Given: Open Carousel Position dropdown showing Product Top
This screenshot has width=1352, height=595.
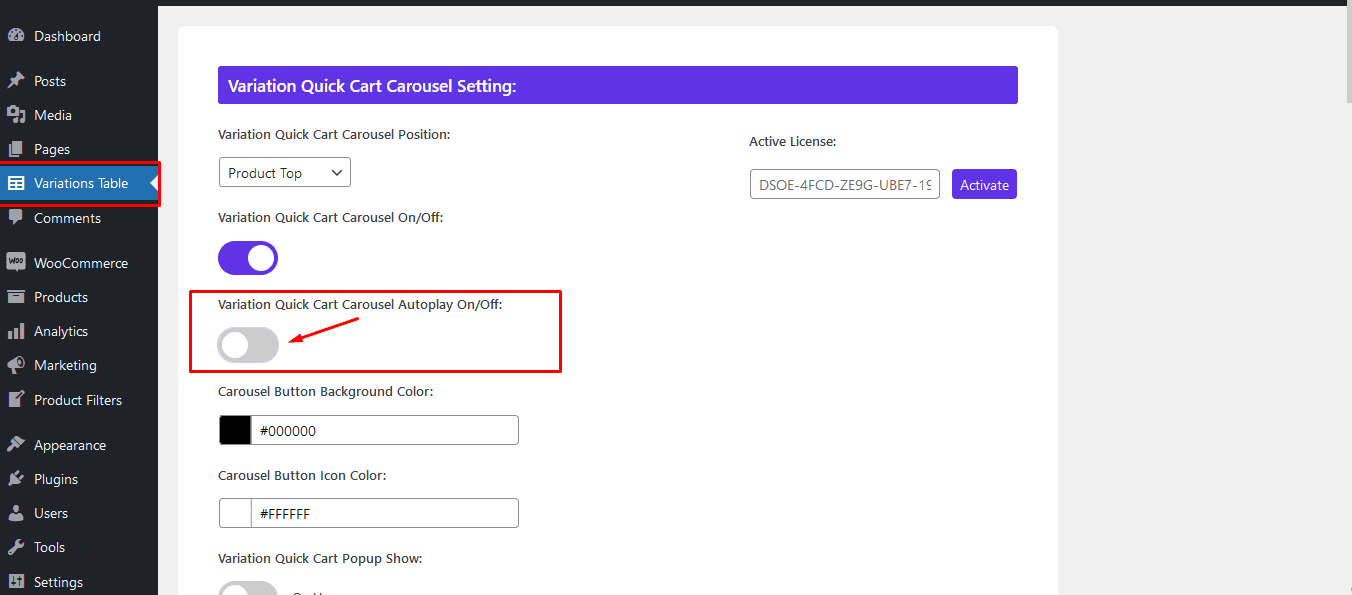Looking at the screenshot, I should click(x=285, y=172).
